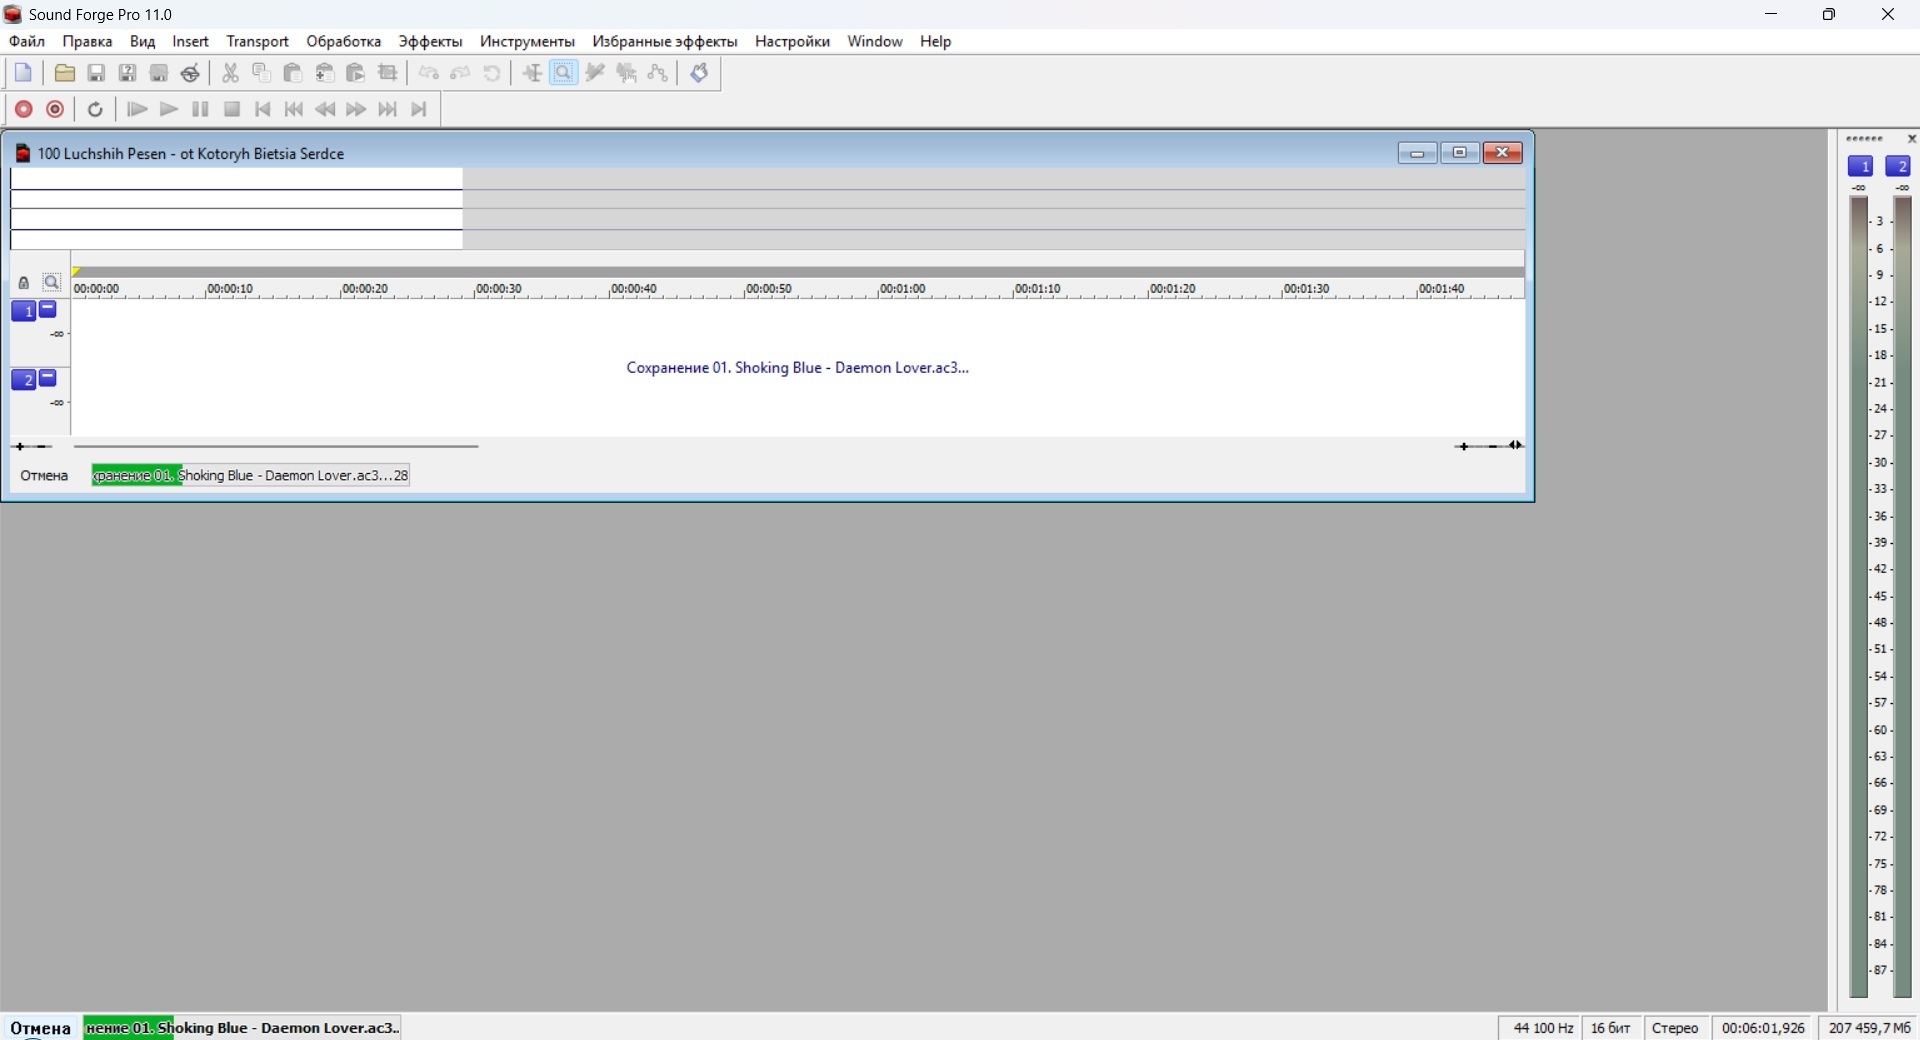
Task: Click the Cut scissors icon
Action: (x=231, y=73)
